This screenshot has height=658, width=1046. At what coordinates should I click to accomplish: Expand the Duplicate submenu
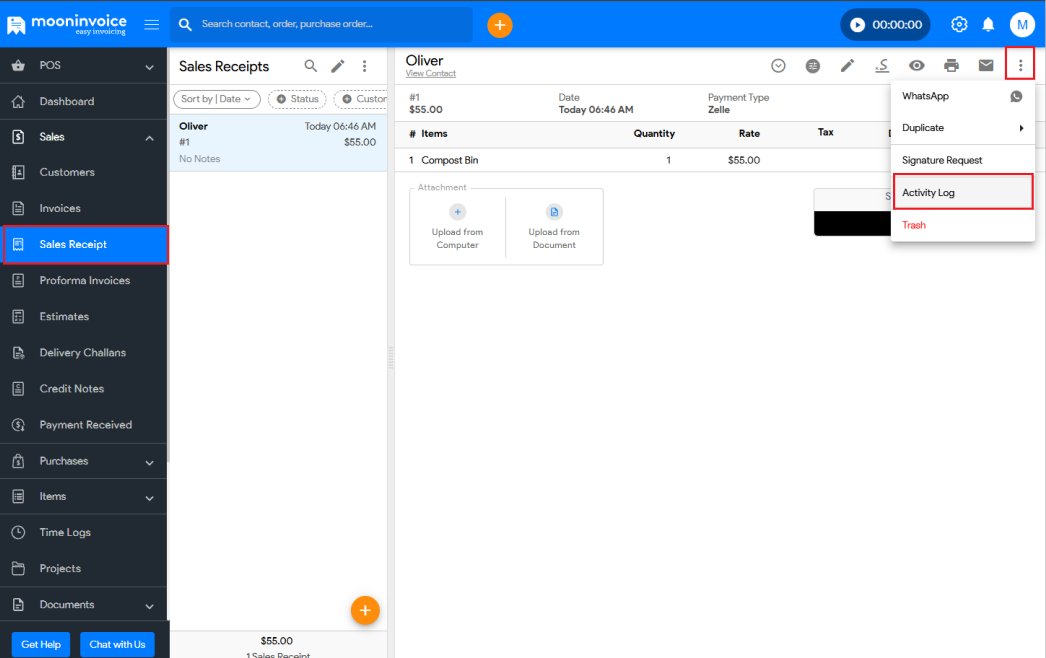[x=963, y=128]
